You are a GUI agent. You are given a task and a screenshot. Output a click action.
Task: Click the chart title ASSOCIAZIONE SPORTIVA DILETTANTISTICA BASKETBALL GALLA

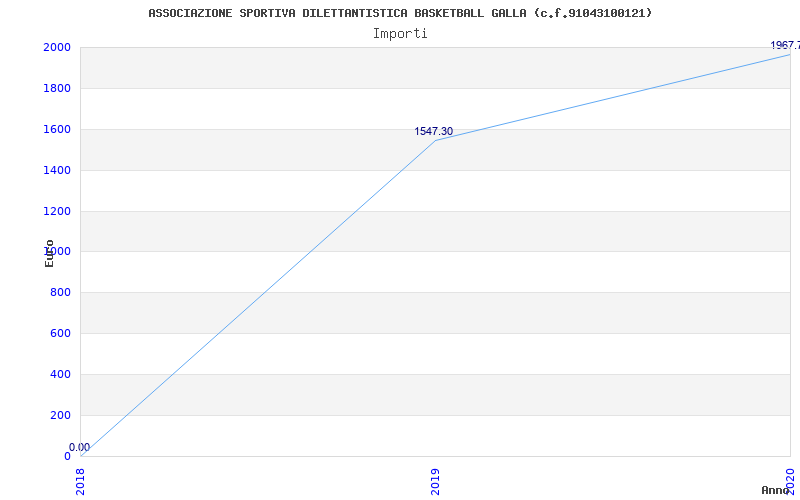coord(400,13)
